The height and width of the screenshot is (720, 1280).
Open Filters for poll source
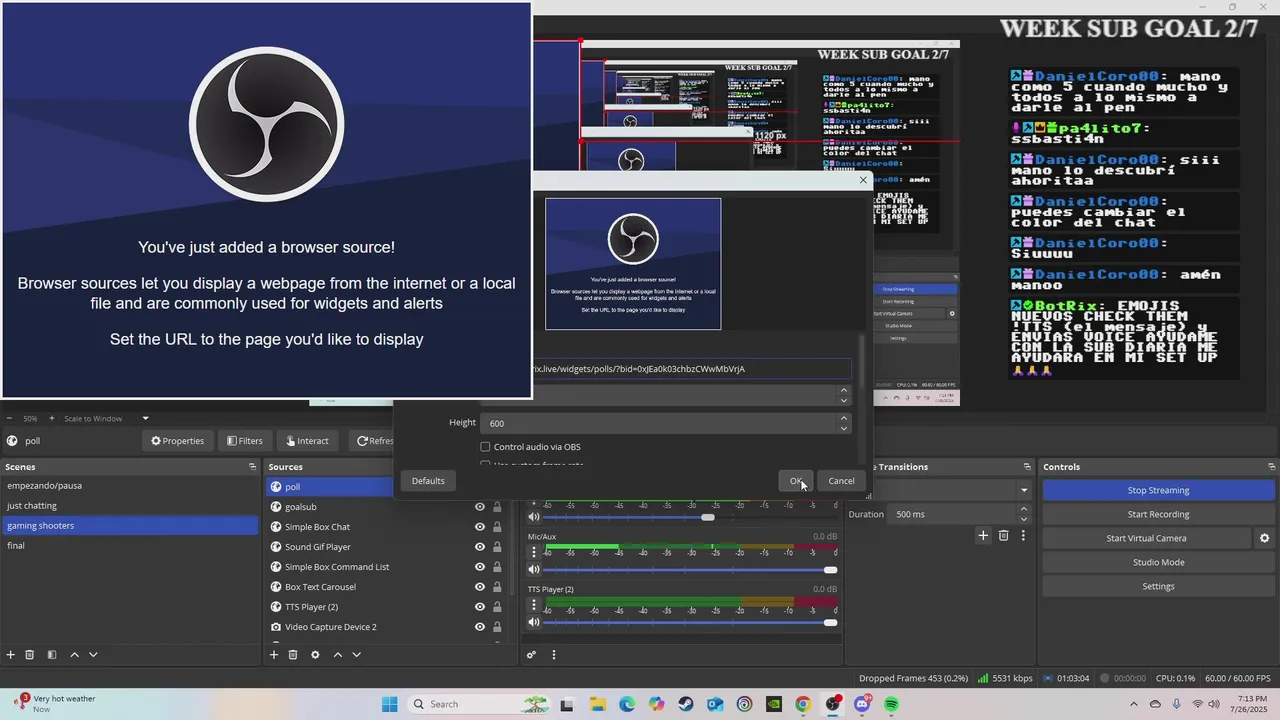coord(245,441)
